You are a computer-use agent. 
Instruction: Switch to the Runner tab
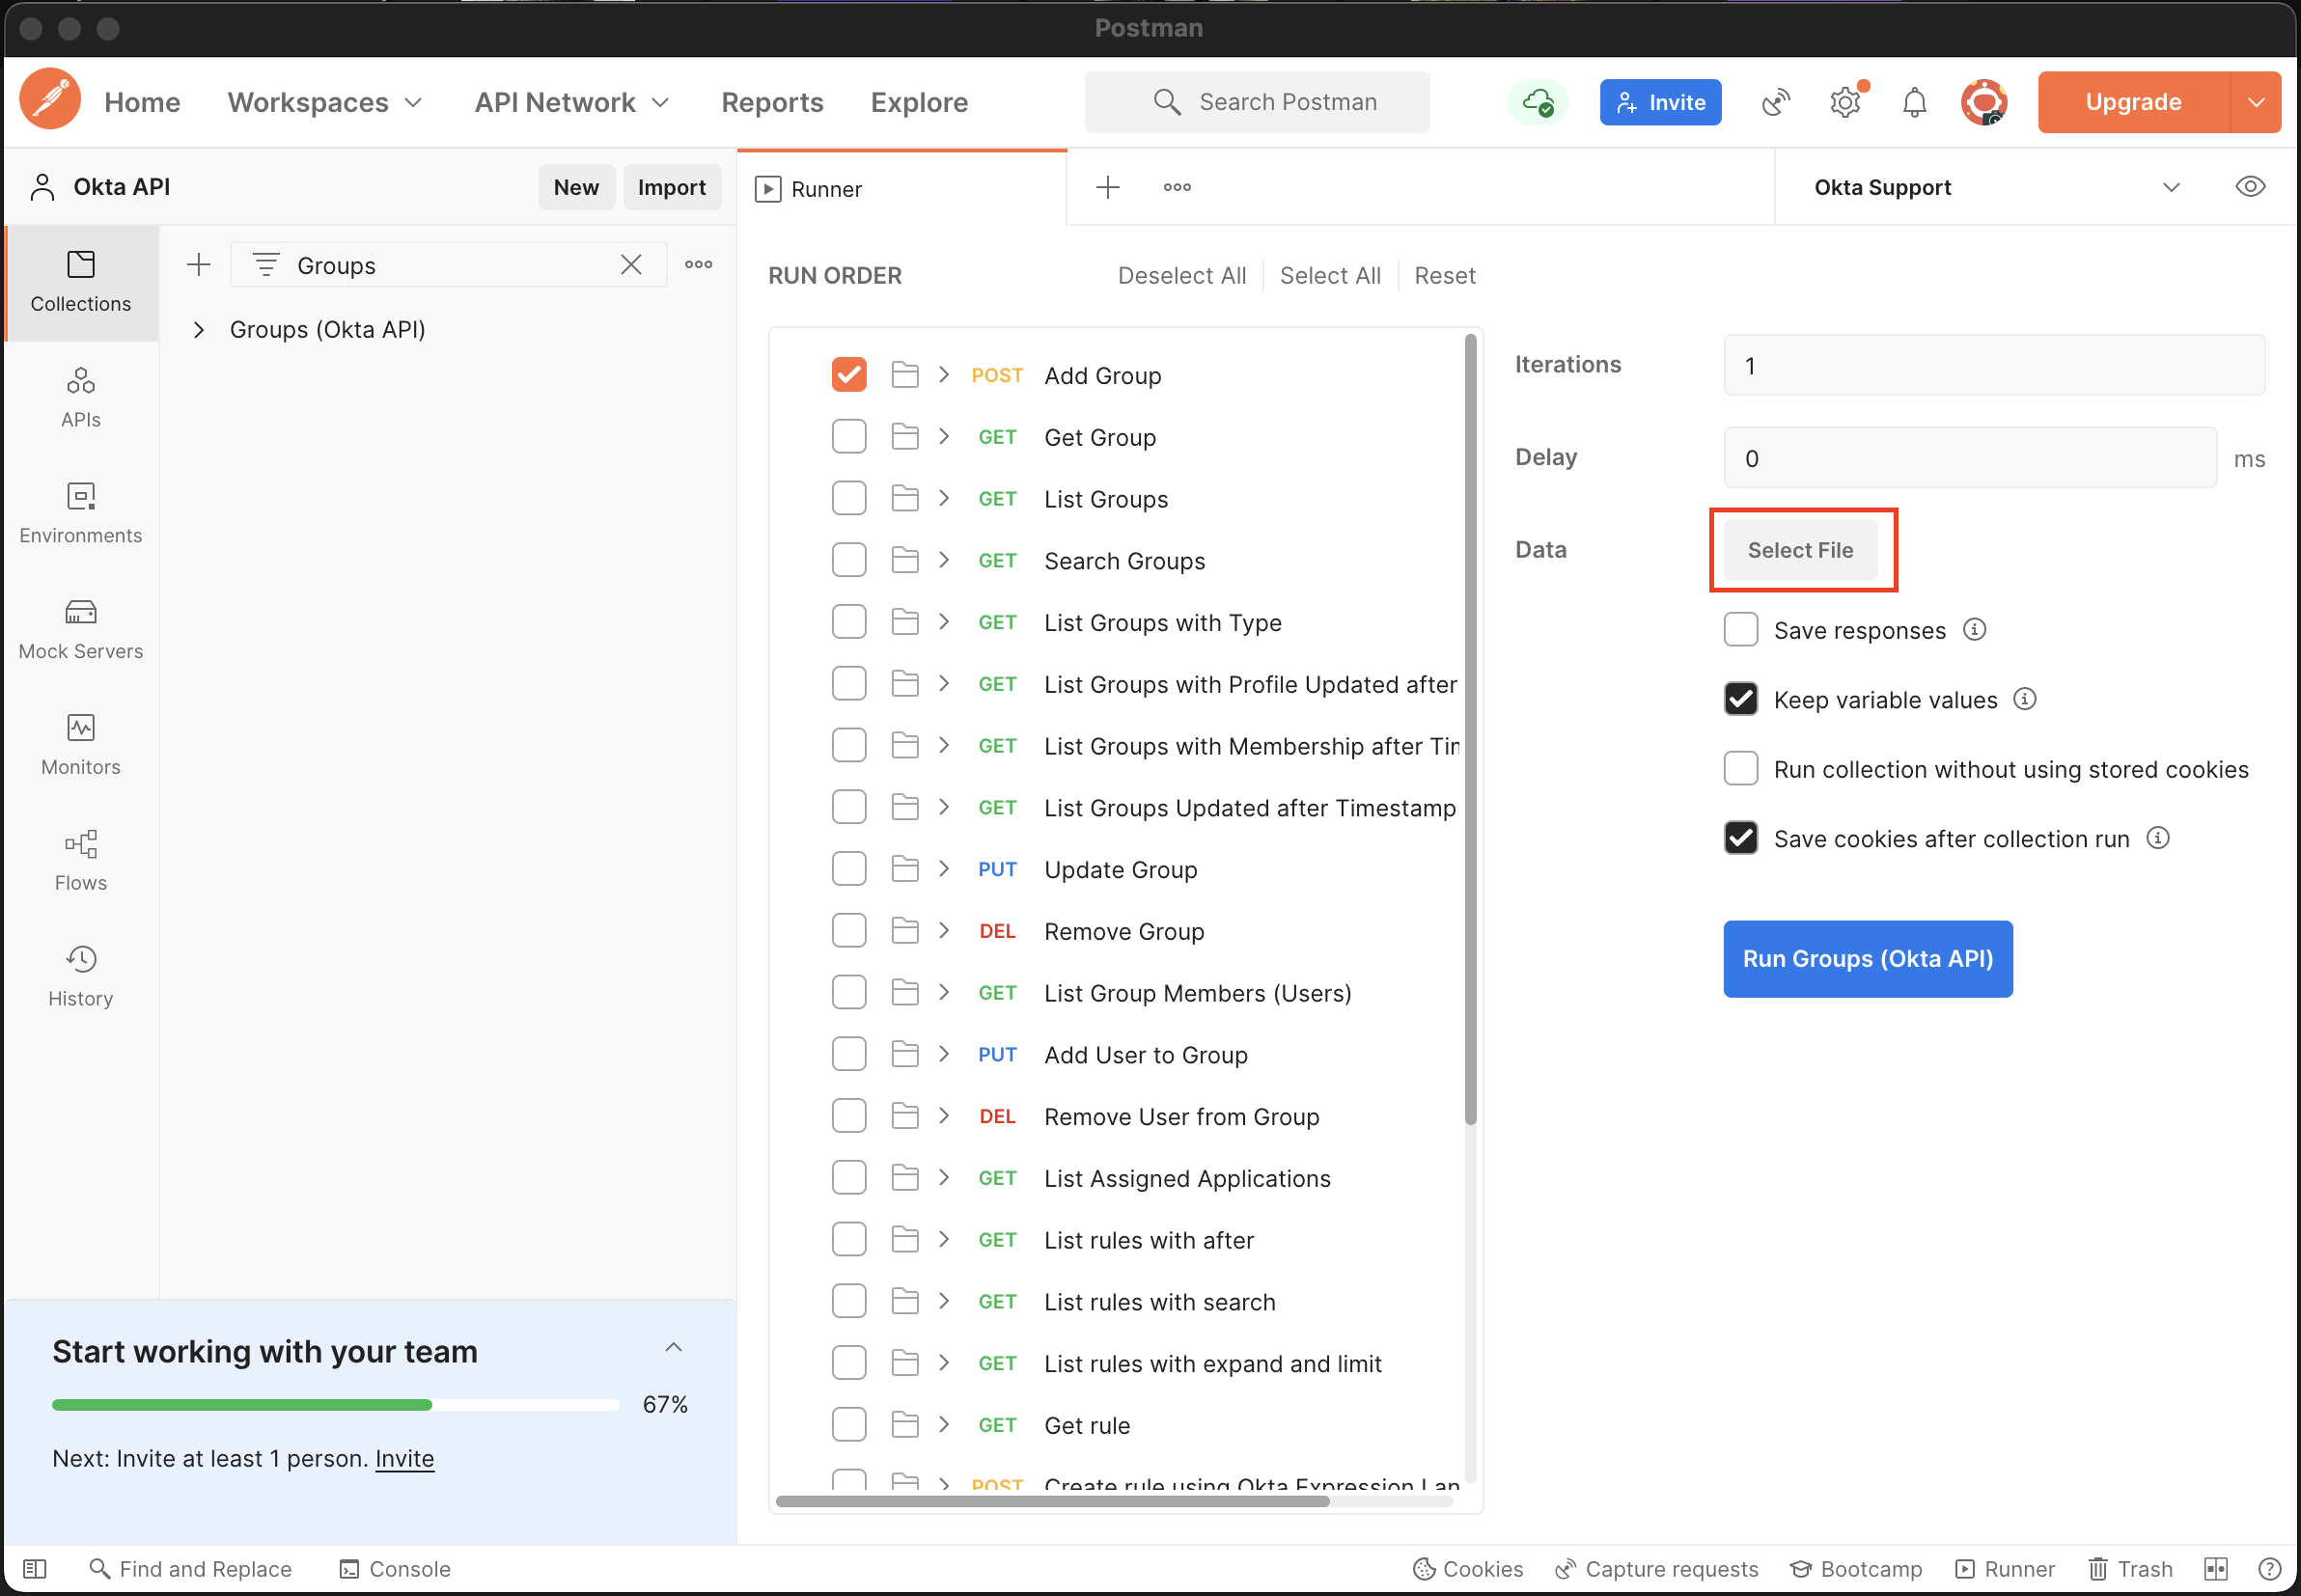825,189
